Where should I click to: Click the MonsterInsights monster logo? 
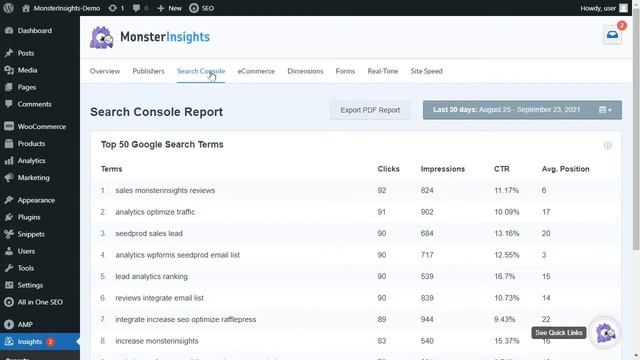point(101,38)
